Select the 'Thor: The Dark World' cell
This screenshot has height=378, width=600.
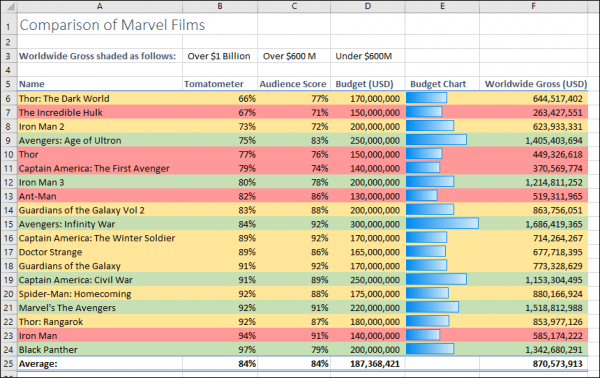(x=99, y=98)
